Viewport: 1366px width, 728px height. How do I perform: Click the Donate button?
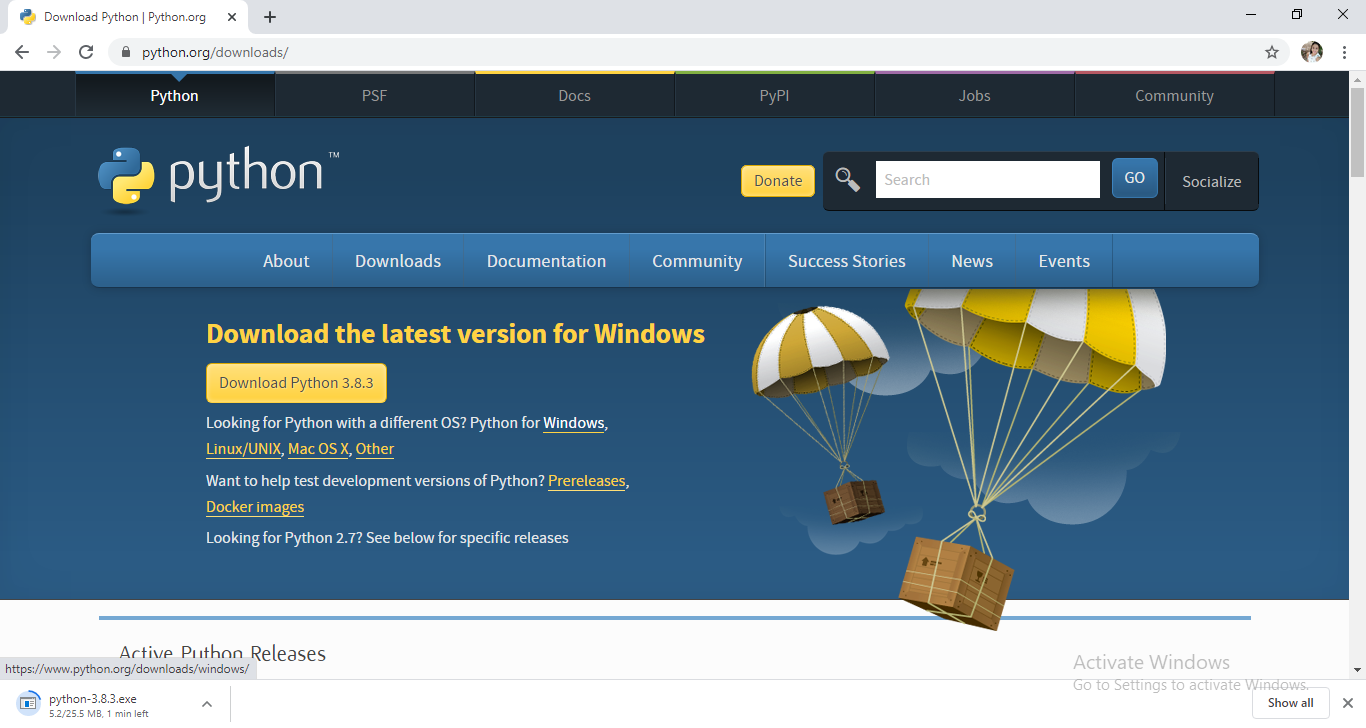[778, 181]
